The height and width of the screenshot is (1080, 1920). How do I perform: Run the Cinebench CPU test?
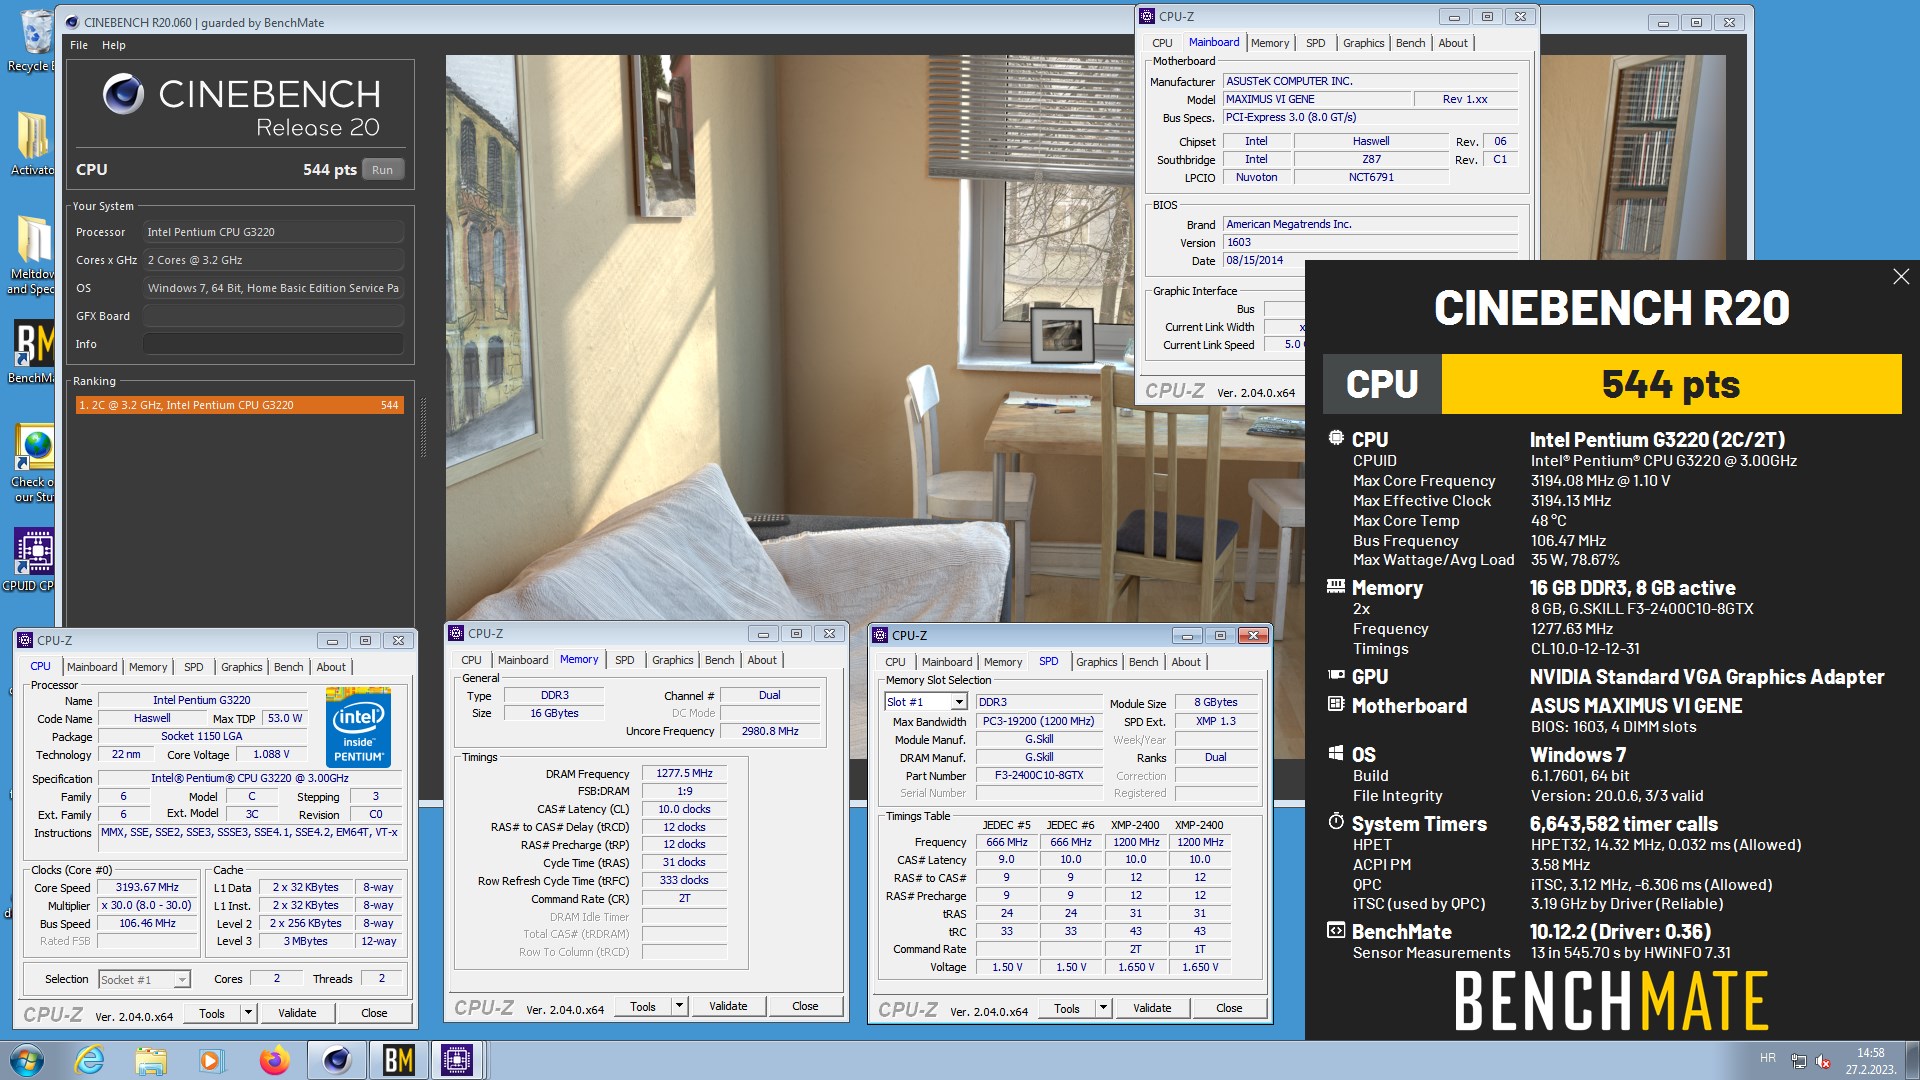[382, 170]
